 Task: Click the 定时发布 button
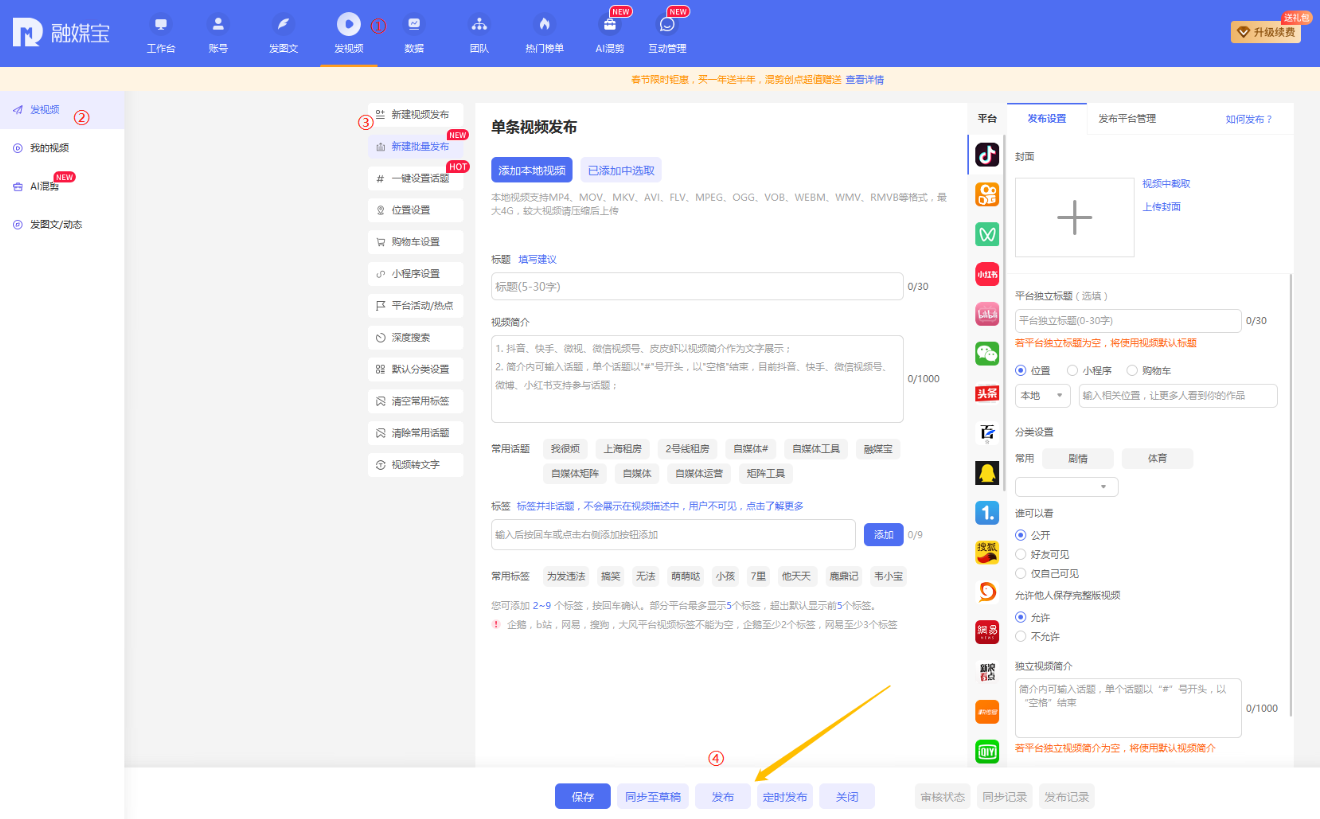coord(785,797)
